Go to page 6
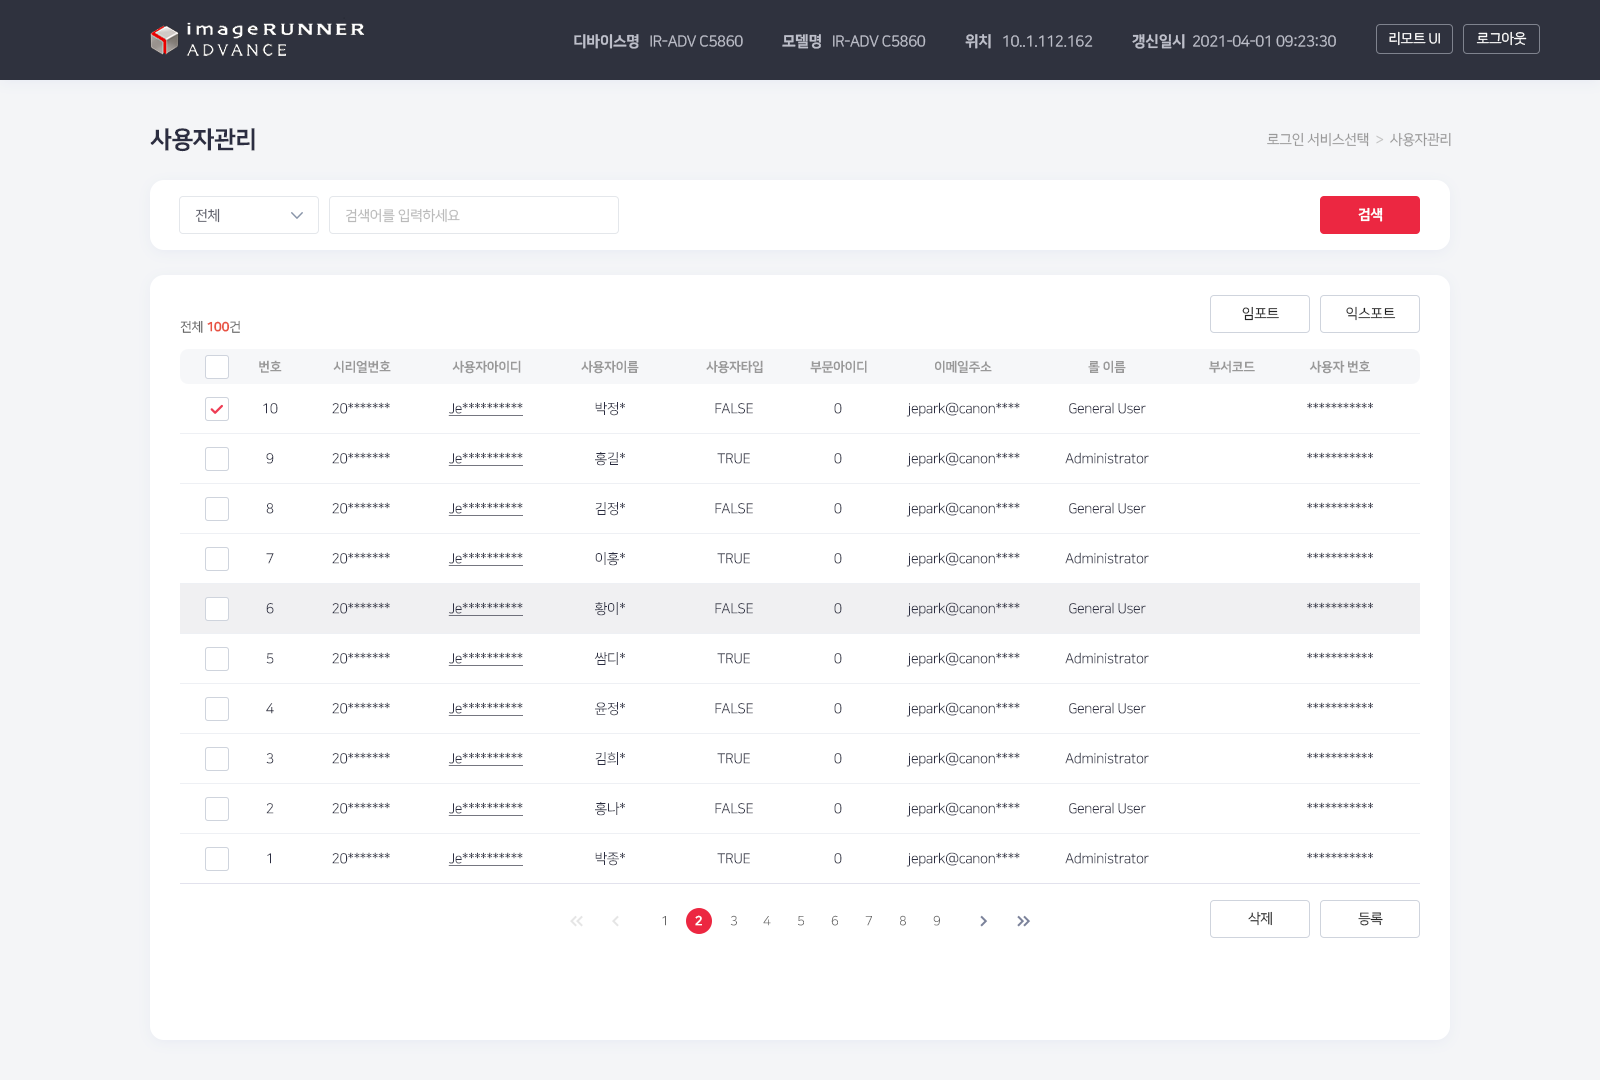Viewport: 1600px width, 1080px height. pyautogui.click(x=835, y=921)
